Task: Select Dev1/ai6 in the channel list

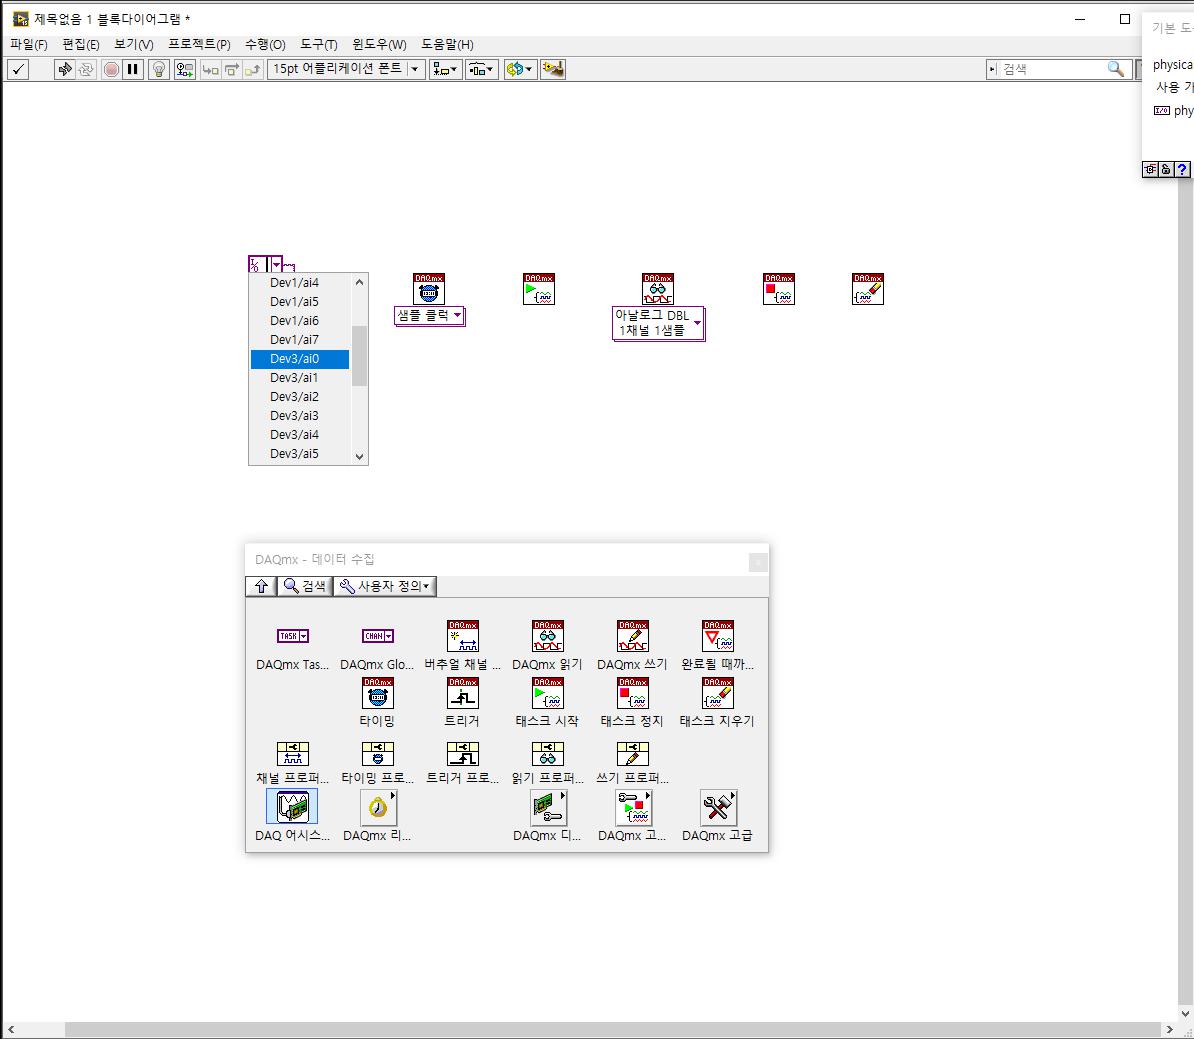Action: click(x=300, y=321)
